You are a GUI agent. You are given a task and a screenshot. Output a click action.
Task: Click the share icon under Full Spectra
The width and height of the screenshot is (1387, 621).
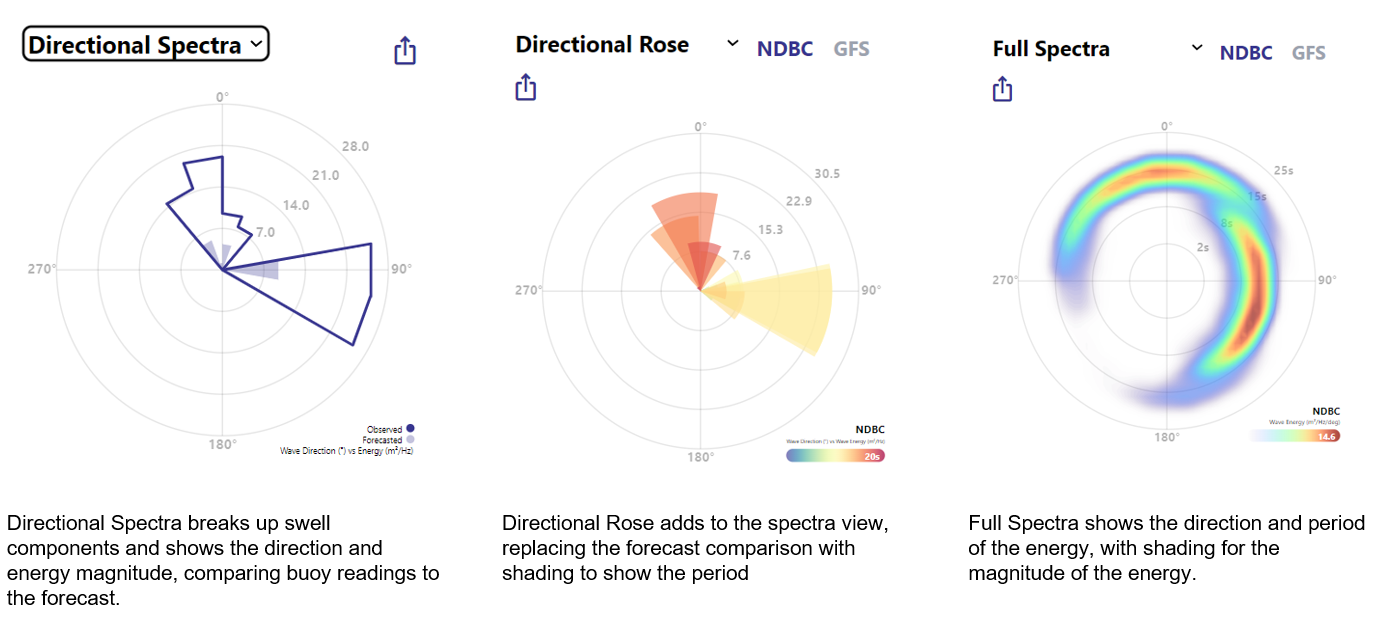tap(1003, 89)
